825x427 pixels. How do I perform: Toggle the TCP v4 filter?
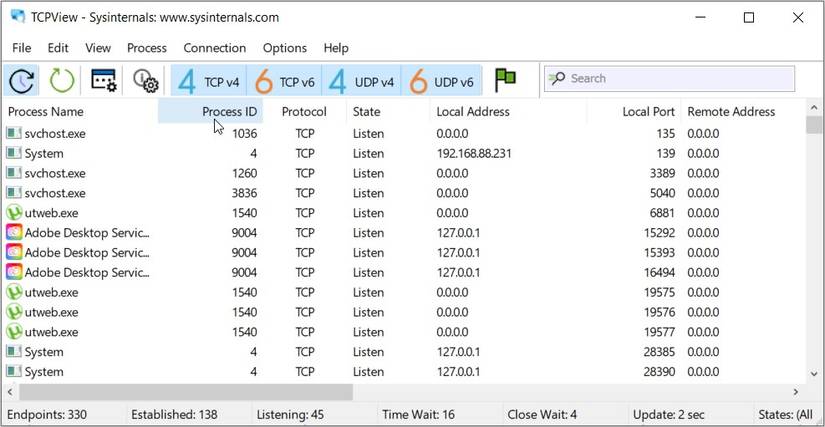[x=208, y=81]
